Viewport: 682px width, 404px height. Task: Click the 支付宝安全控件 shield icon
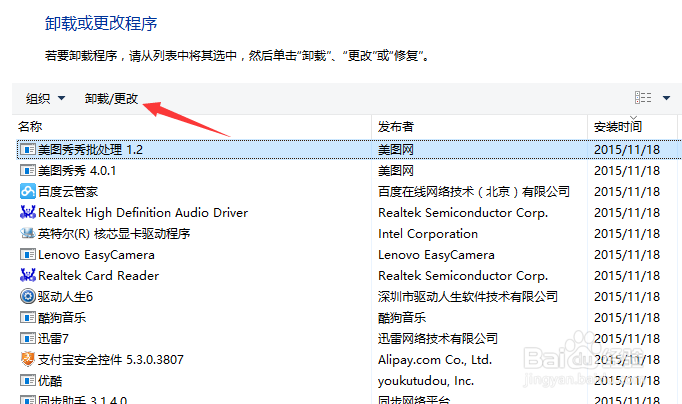pos(28,359)
